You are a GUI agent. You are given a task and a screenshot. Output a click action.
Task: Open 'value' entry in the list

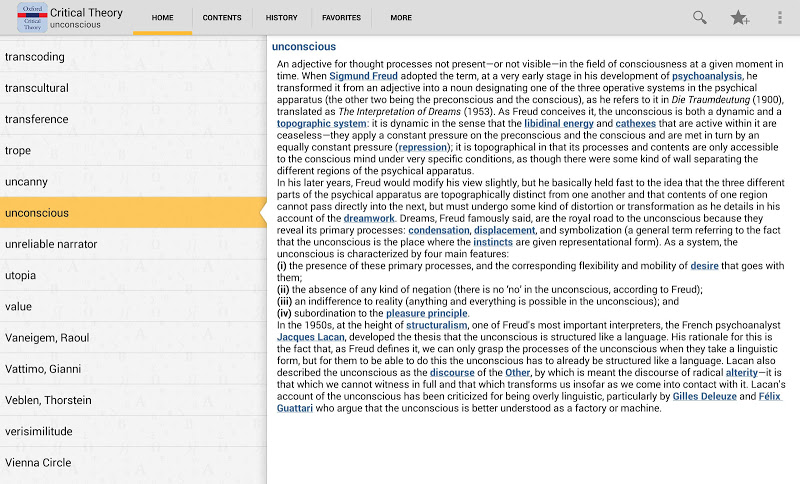coord(133,307)
